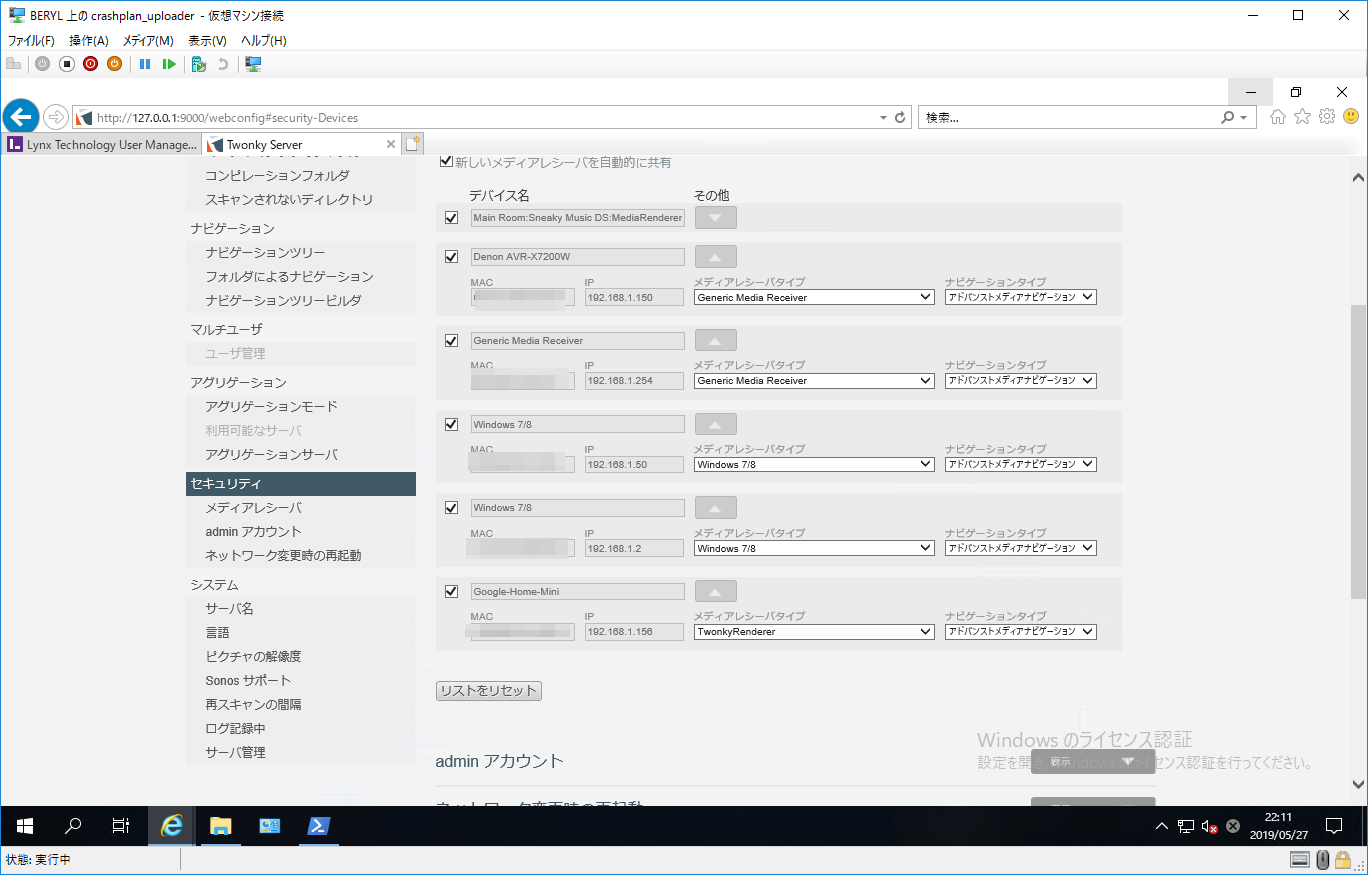Toggle checkbox for Windows 7/8 device at 192.168.1.2
Image resolution: width=1368 pixels, height=875 pixels.
[451, 507]
